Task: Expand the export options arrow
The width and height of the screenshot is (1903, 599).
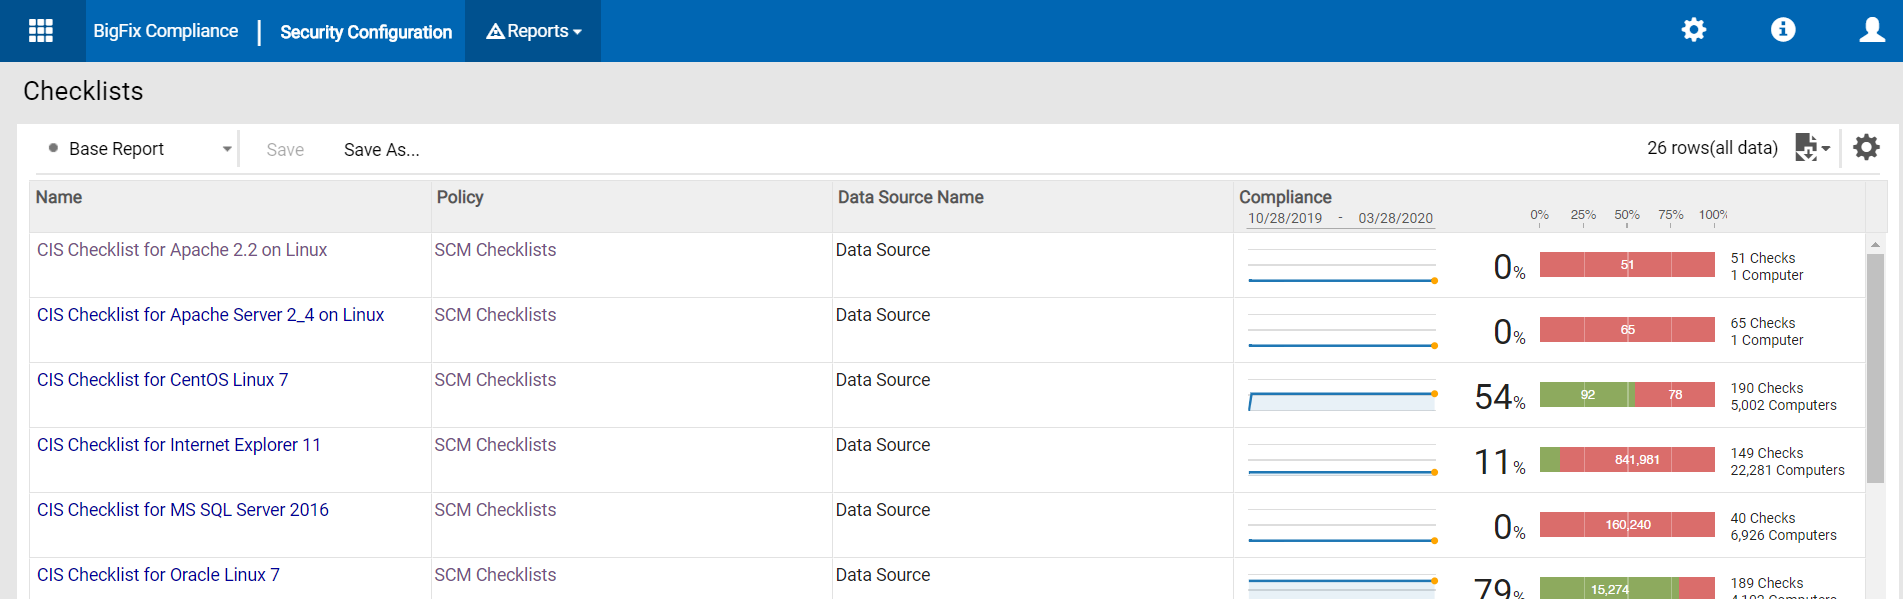Action: (x=1826, y=149)
